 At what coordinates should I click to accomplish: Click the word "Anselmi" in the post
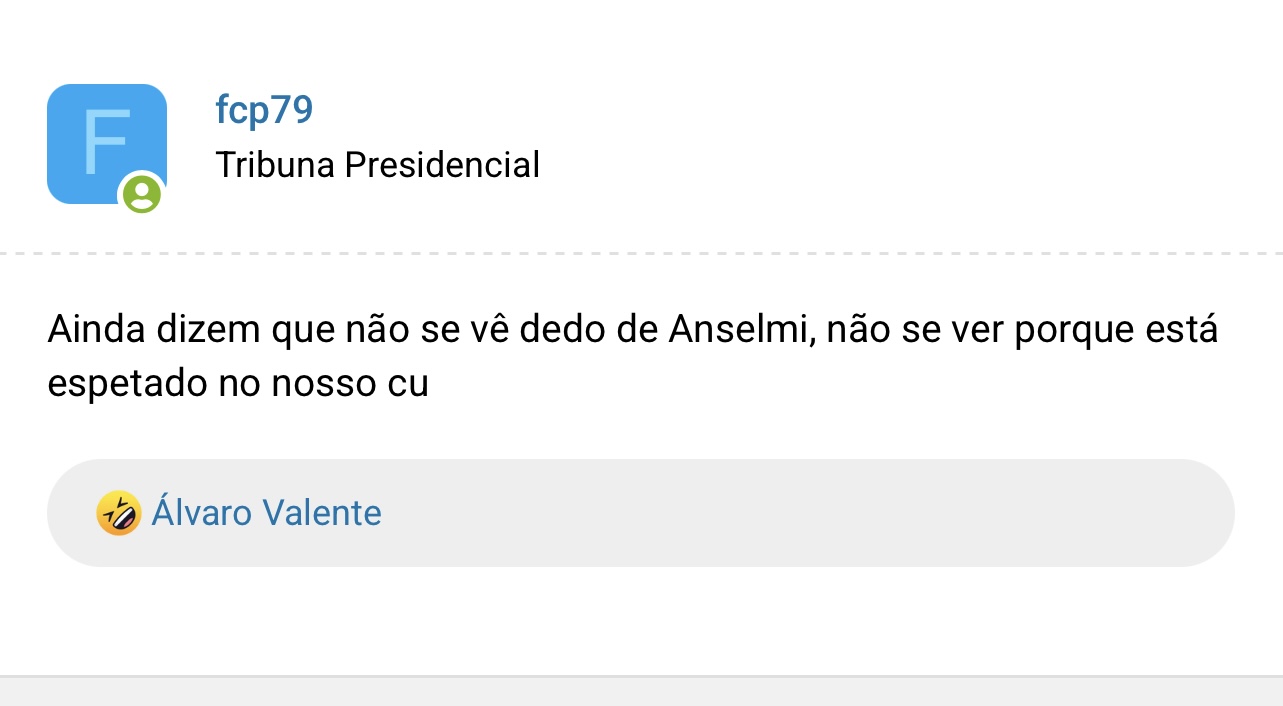736,329
